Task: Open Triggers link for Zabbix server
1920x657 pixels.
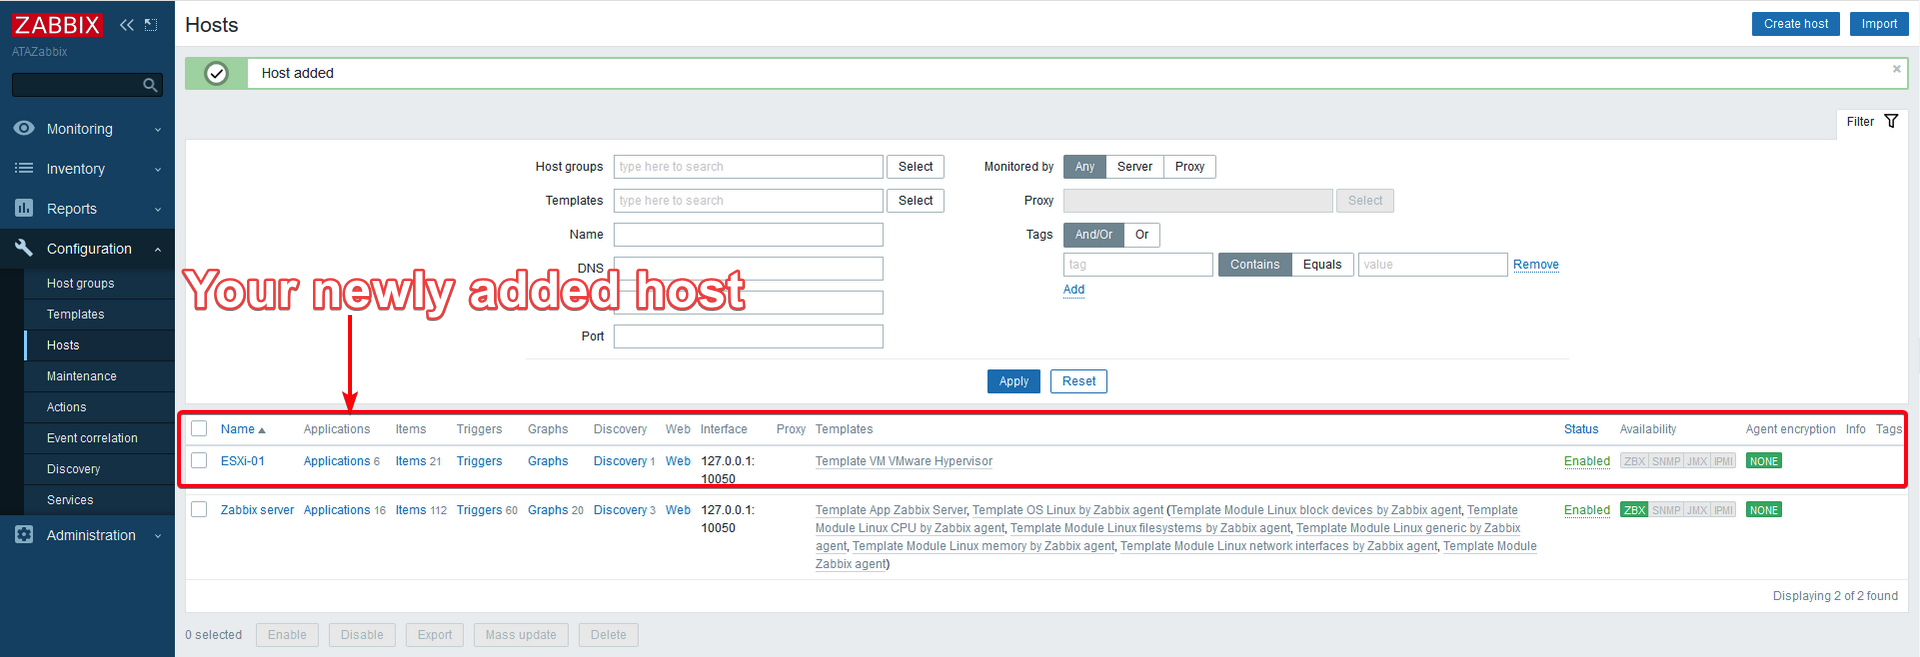Action: 479,510
